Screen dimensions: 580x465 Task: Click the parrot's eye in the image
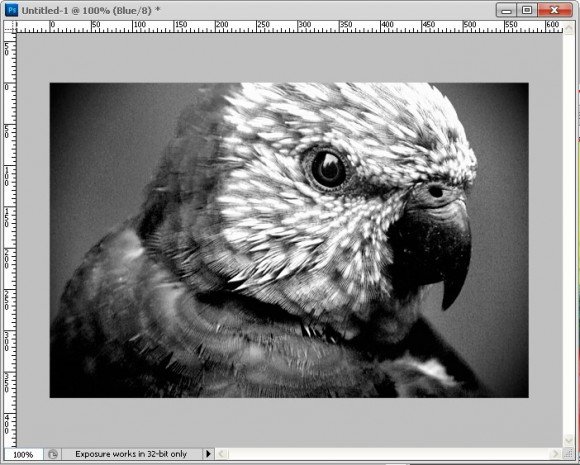[x=328, y=169]
